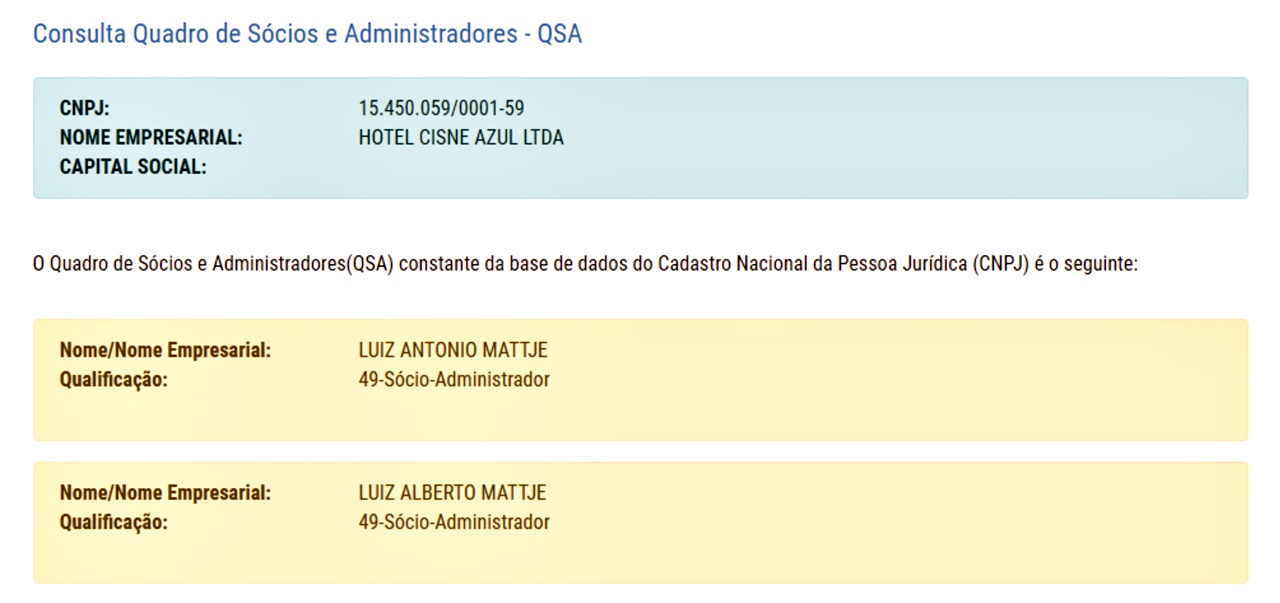Click second partner's Qualificação label
The image size is (1280, 603).
click(x=114, y=522)
